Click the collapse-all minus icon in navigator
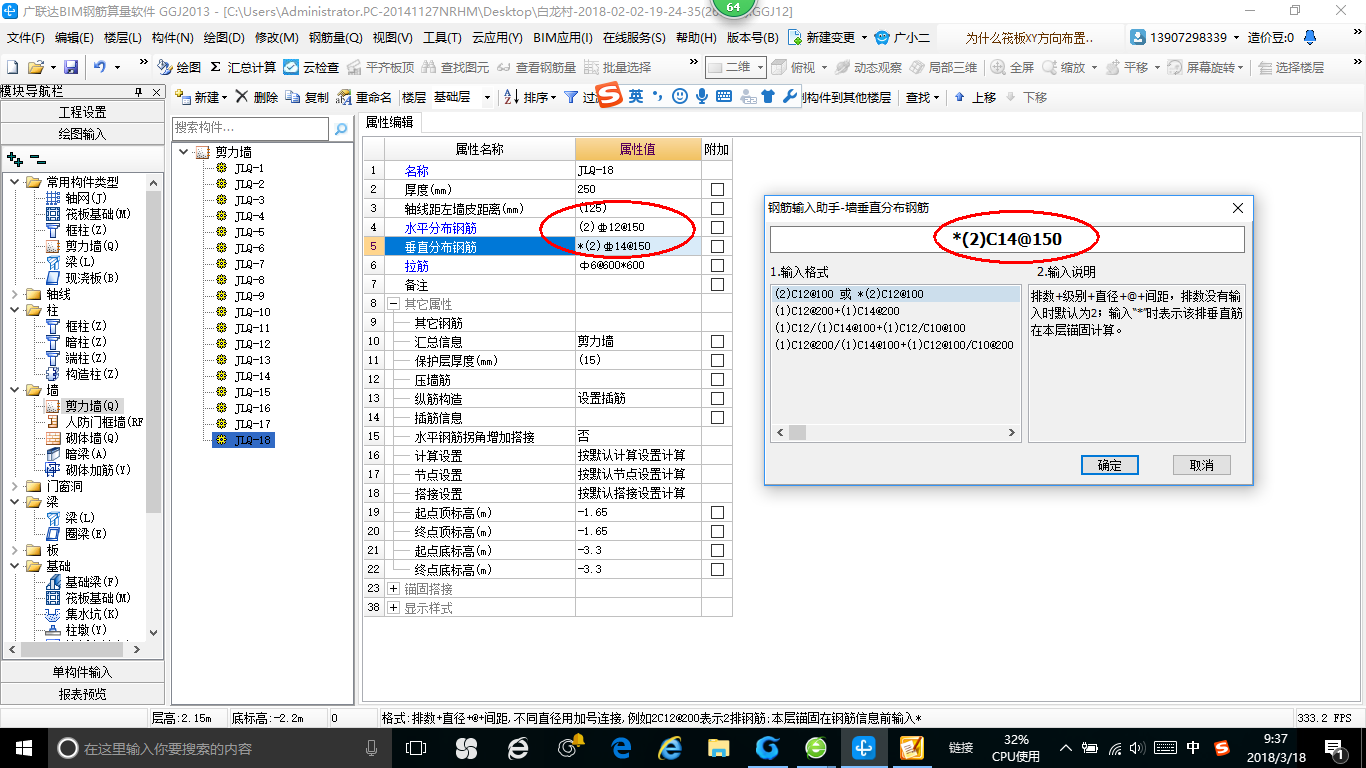Image resolution: width=1366 pixels, height=768 pixels. click(37, 158)
